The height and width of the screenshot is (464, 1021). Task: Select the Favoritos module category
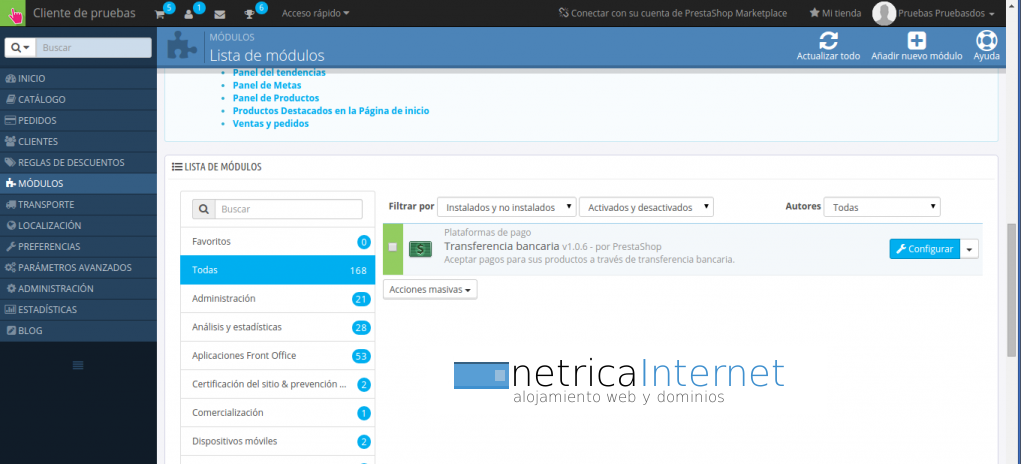pyautogui.click(x=277, y=241)
